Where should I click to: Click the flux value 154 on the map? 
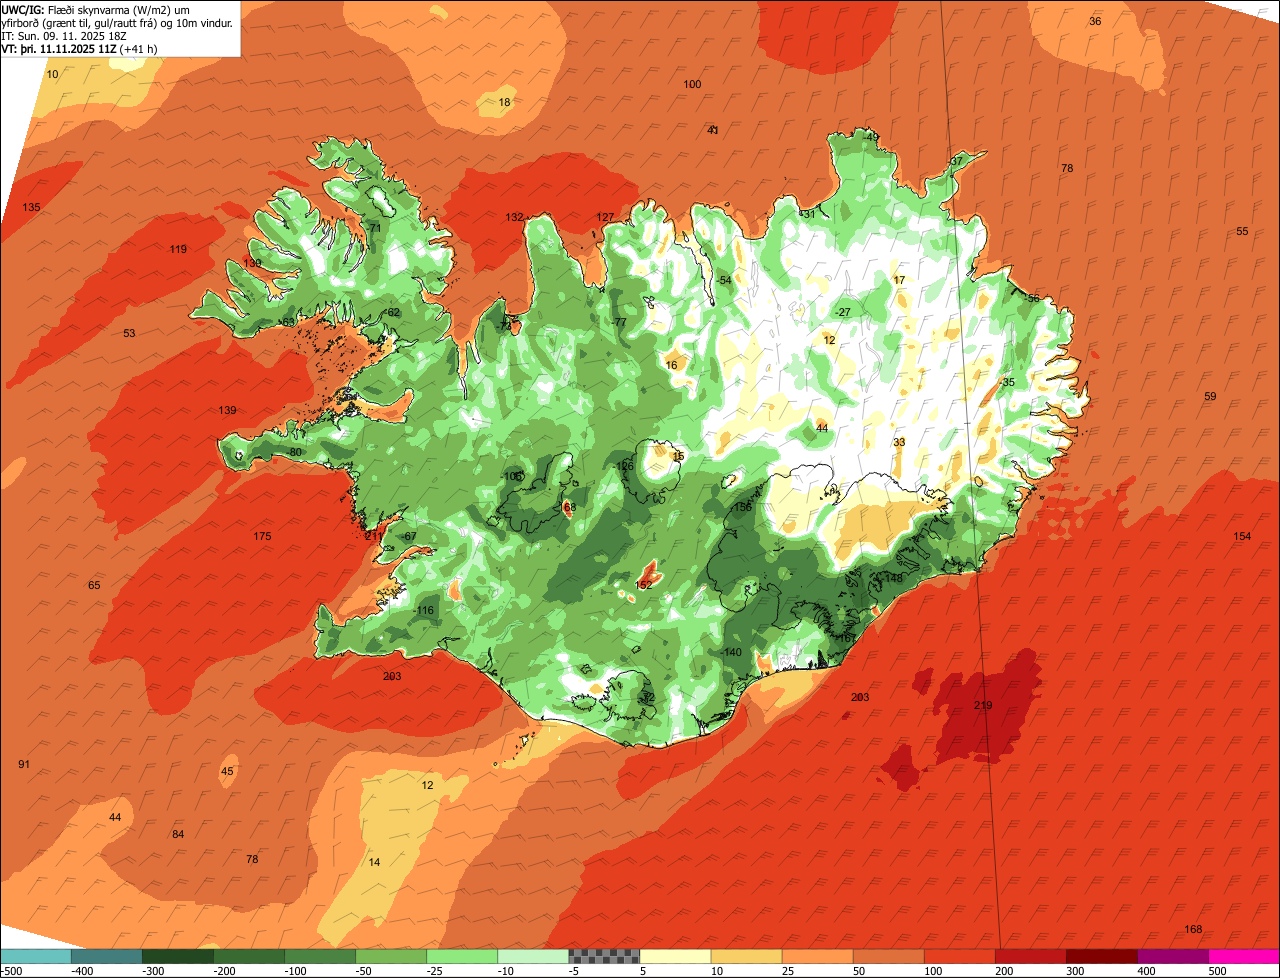[x=1242, y=537]
